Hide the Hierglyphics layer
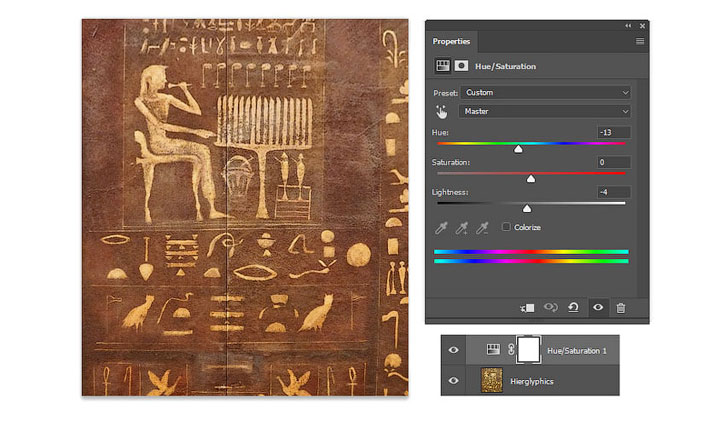 (x=454, y=380)
